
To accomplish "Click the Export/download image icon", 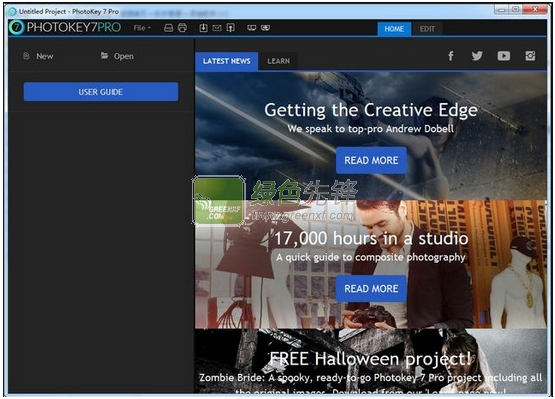I will point(203,28).
